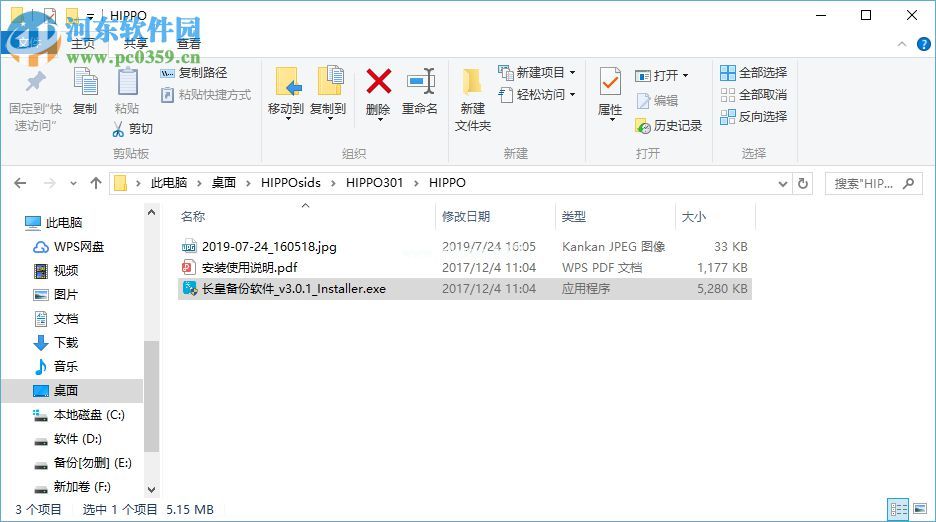Refresh the current folder view
The height and width of the screenshot is (522, 936).
click(803, 183)
